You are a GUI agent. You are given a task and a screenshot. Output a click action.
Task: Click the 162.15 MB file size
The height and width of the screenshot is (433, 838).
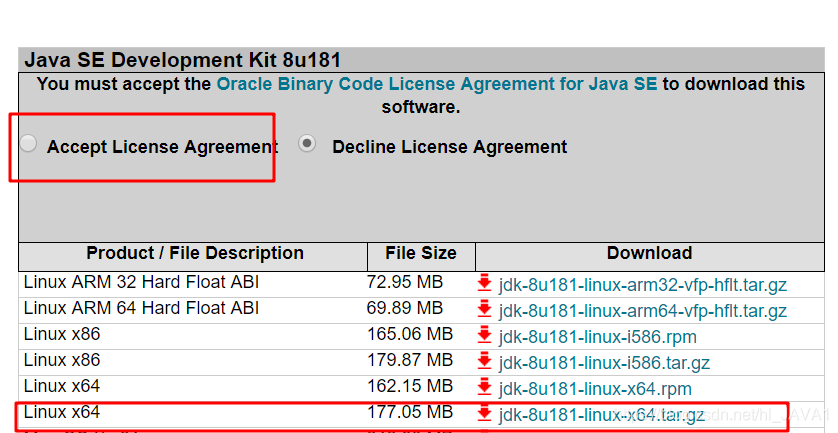point(410,386)
